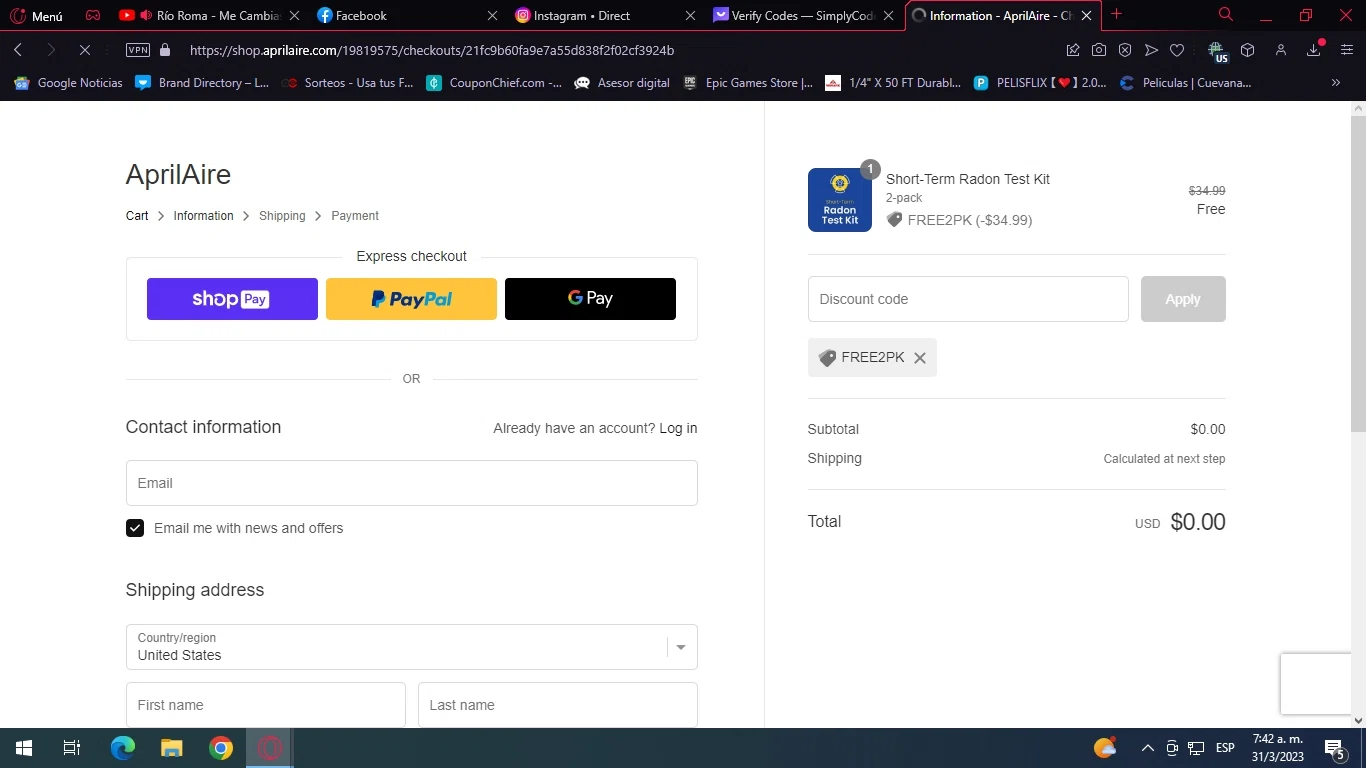Open the My Flow send icon

click(x=1151, y=50)
